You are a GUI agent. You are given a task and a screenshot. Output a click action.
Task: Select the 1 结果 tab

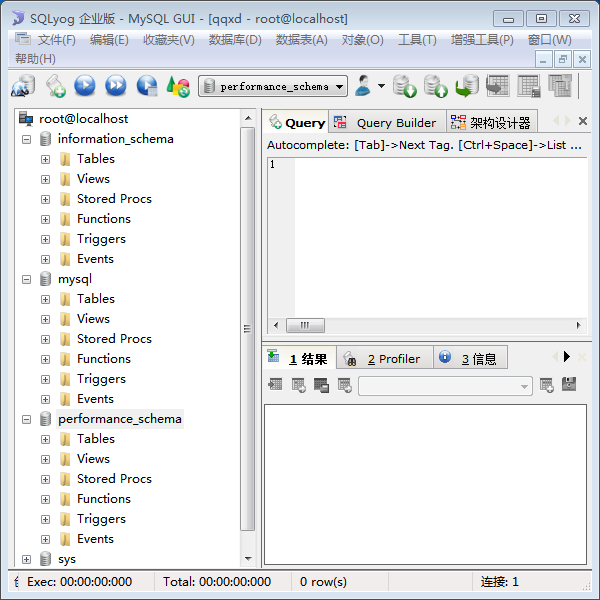point(299,358)
